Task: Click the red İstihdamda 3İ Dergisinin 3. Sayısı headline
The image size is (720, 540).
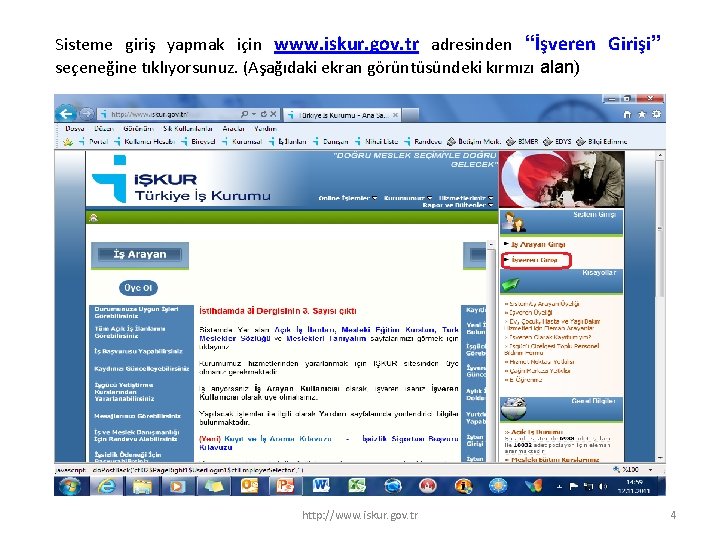Action: click(278, 311)
